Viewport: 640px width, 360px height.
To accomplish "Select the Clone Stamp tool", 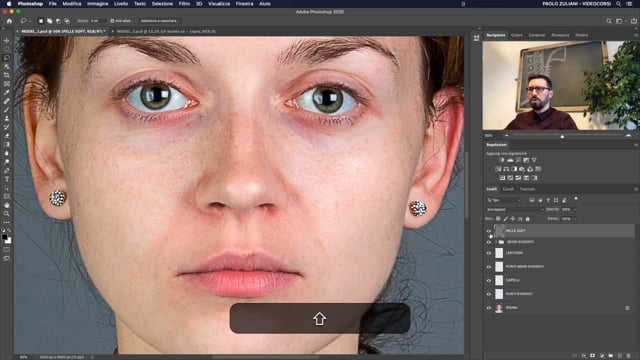I will [7, 118].
